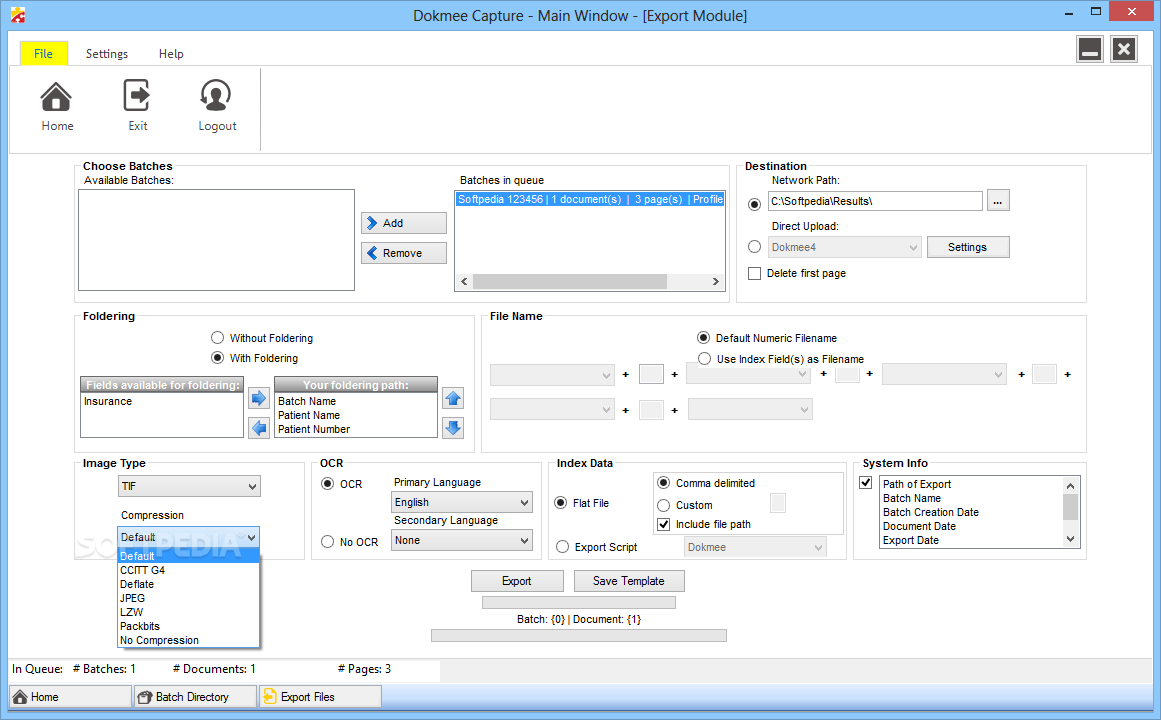Collapse the Compression dropdown

coord(252,537)
